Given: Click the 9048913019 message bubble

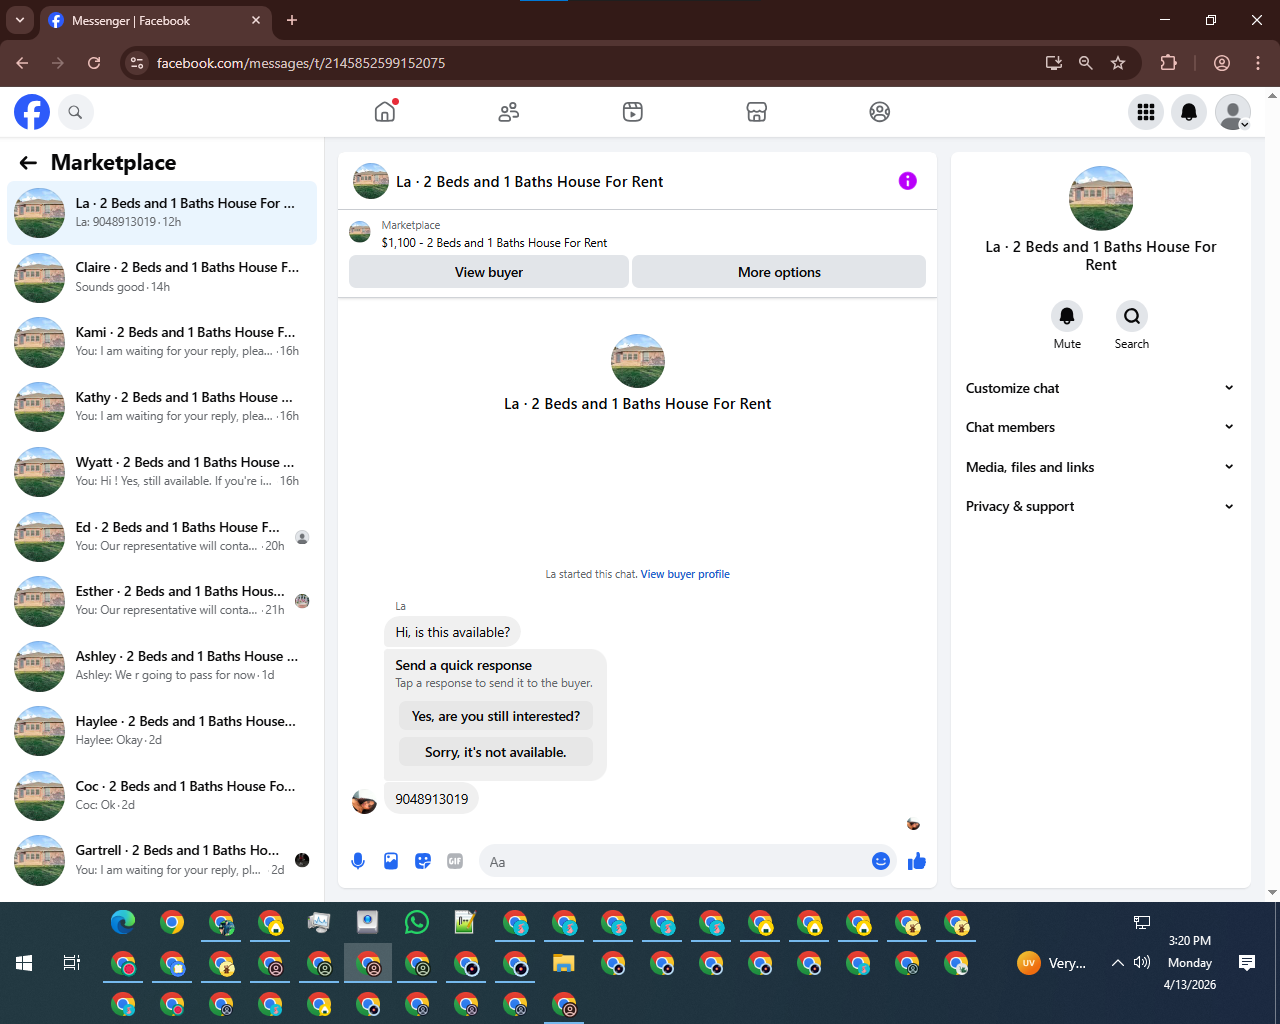Looking at the screenshot, I should (432, 799).
